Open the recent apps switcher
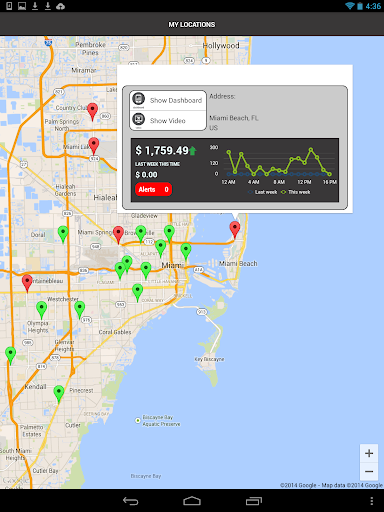 (254, 501)
